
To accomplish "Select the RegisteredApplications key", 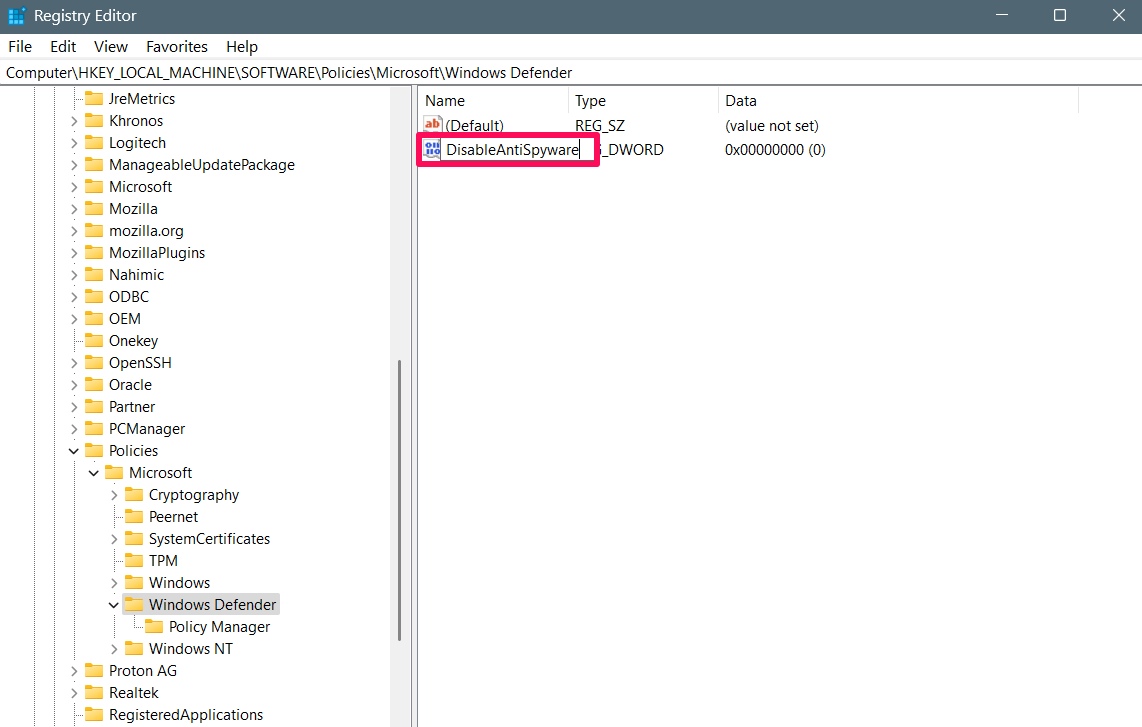I will pos(186,715).
